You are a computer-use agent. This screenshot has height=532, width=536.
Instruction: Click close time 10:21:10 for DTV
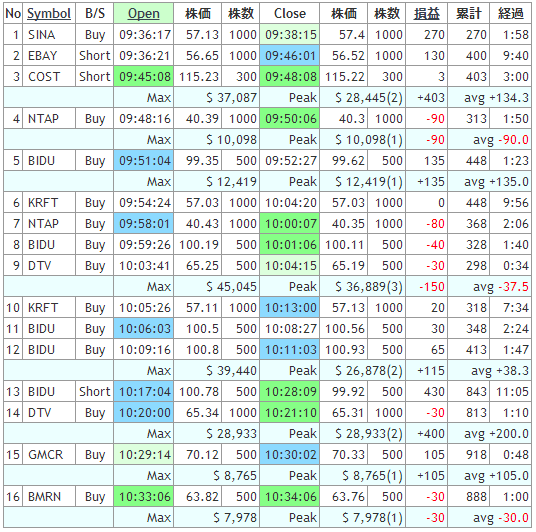[290, 413]
